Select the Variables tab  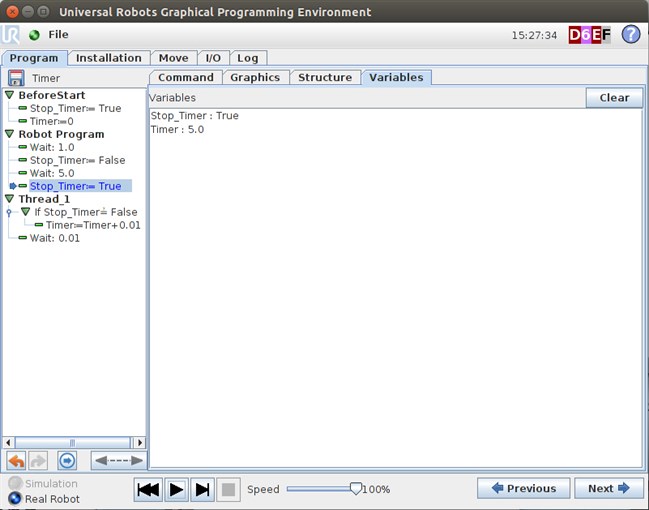[396, 77]
